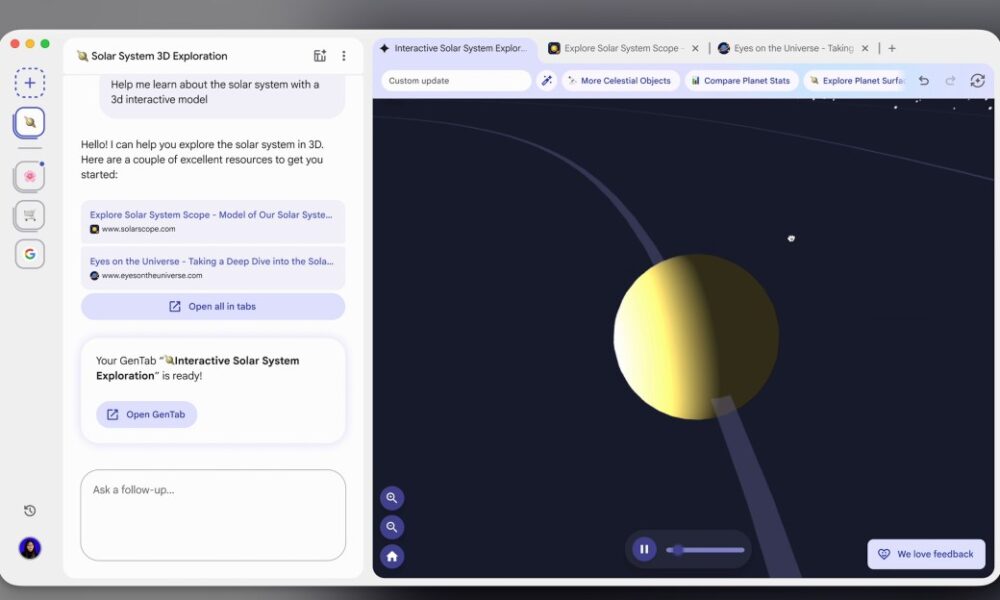The image size is (1000, 600).
Task: Switch to the Explore Solar System Scope tab
Action: pos(620,47)
